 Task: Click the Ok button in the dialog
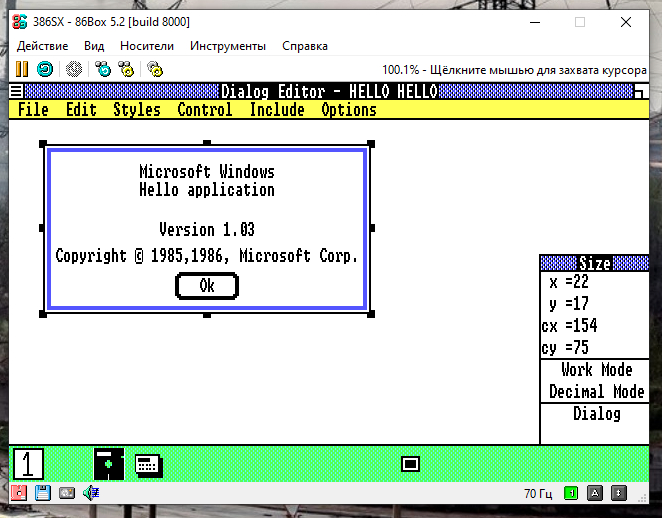(x=207, y=286)
